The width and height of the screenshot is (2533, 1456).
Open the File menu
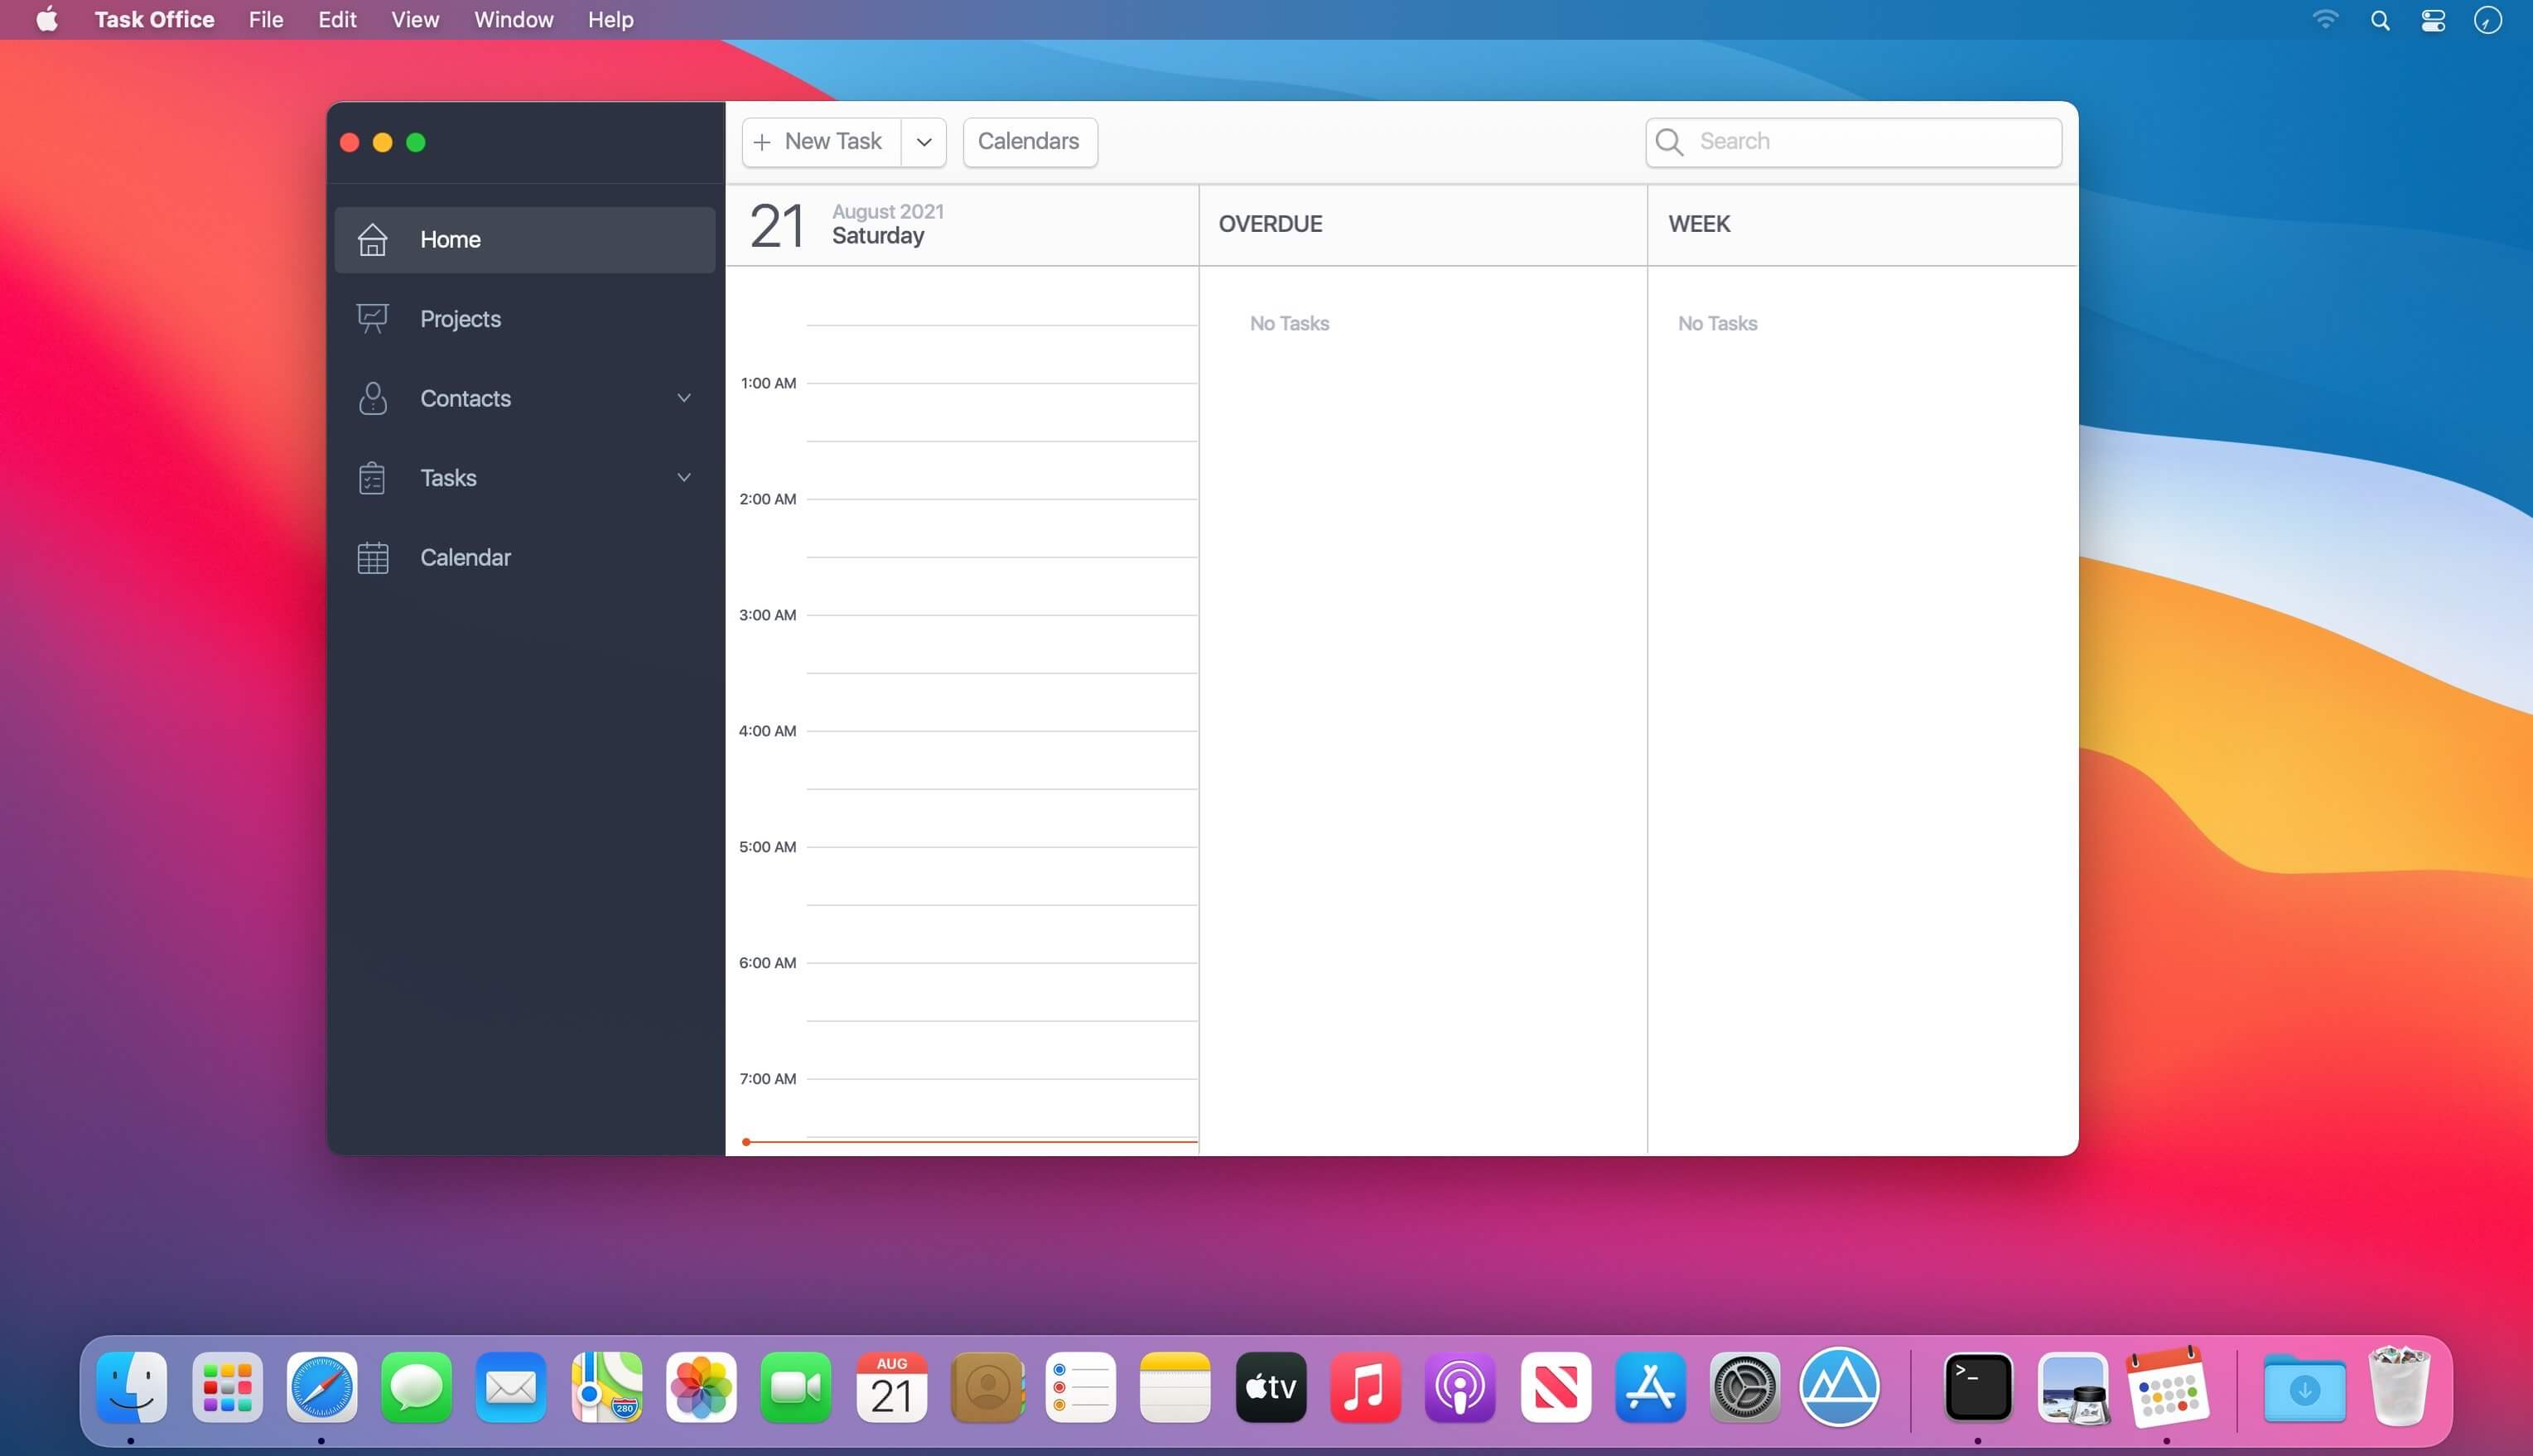point(265,20)
